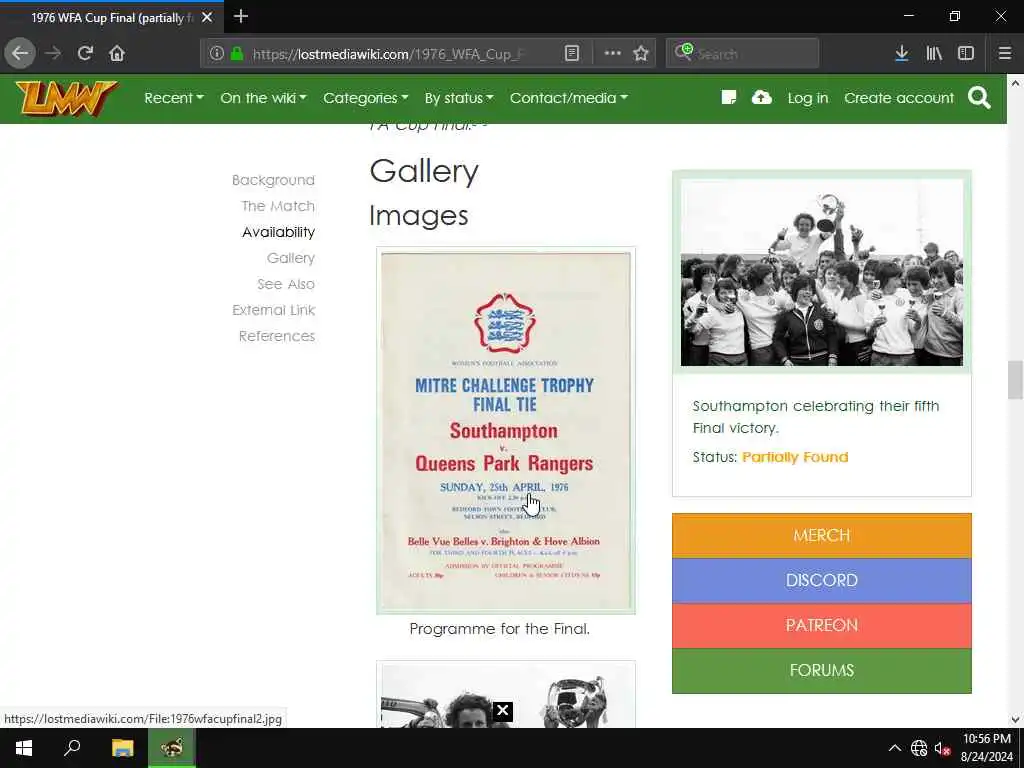The width and height of the screenshot is (1024, 768).
Task: Click the Create account link
Action: click(899, 98)
